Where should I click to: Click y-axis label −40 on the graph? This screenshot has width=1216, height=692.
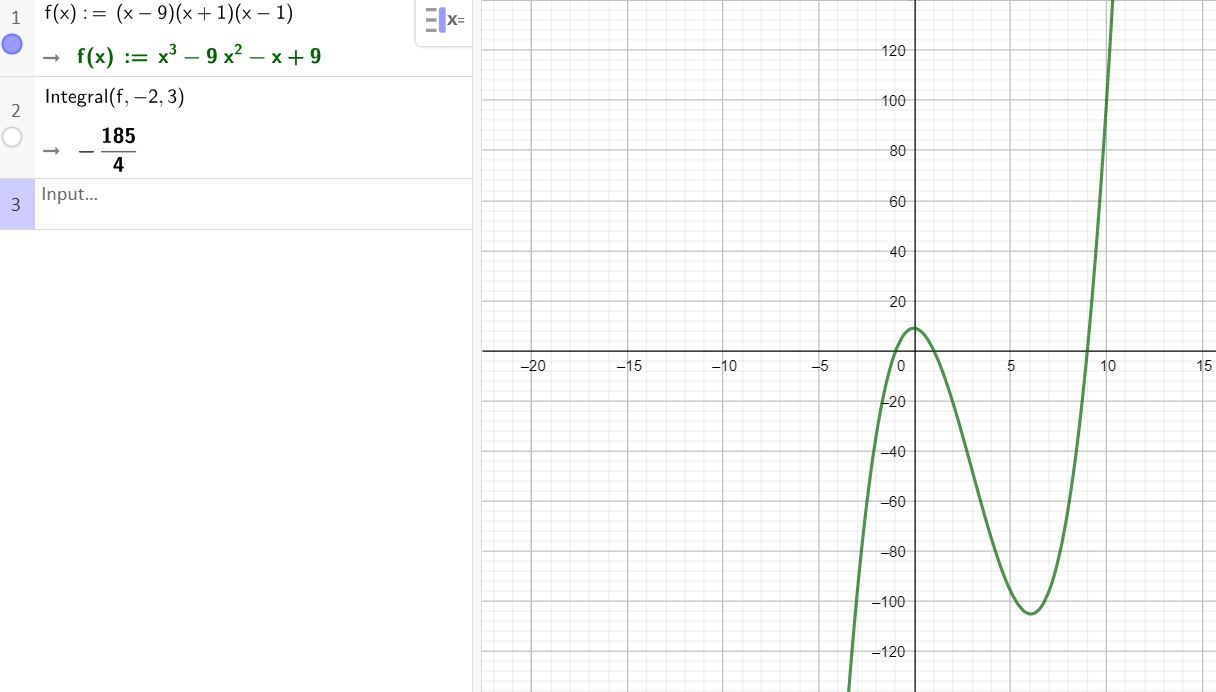click(x=892, y=452)
